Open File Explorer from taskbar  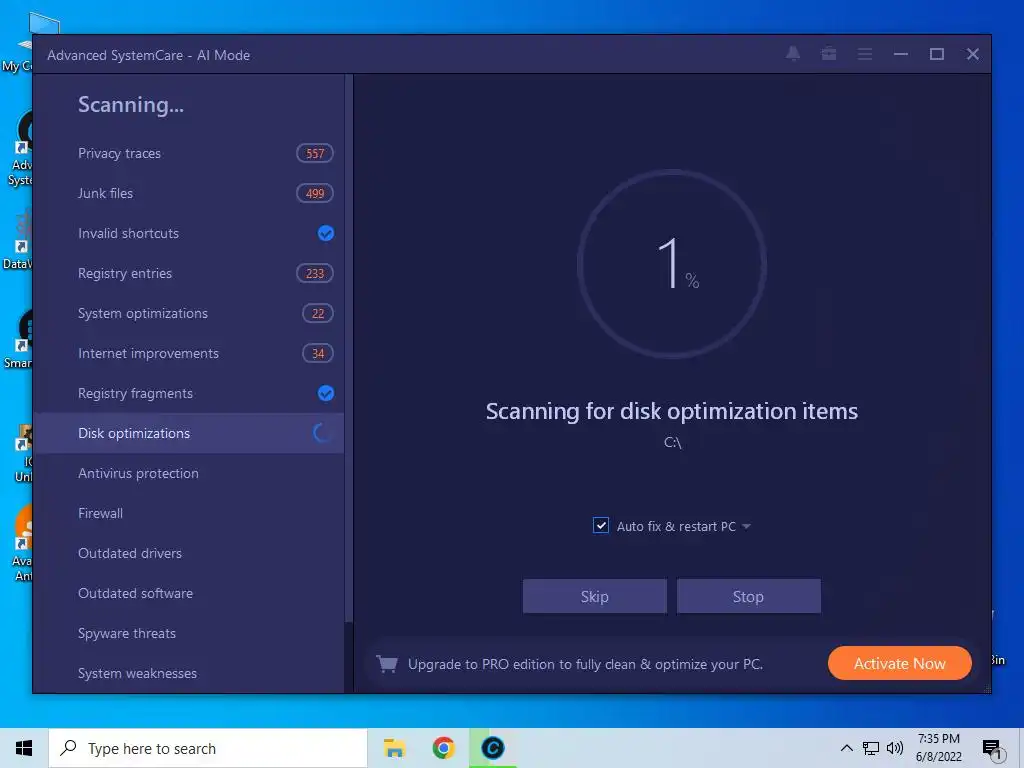coord(394,748)
